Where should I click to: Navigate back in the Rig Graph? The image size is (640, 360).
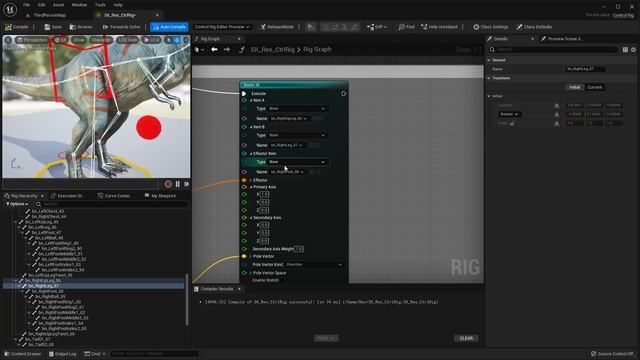[x=214, y=49]
